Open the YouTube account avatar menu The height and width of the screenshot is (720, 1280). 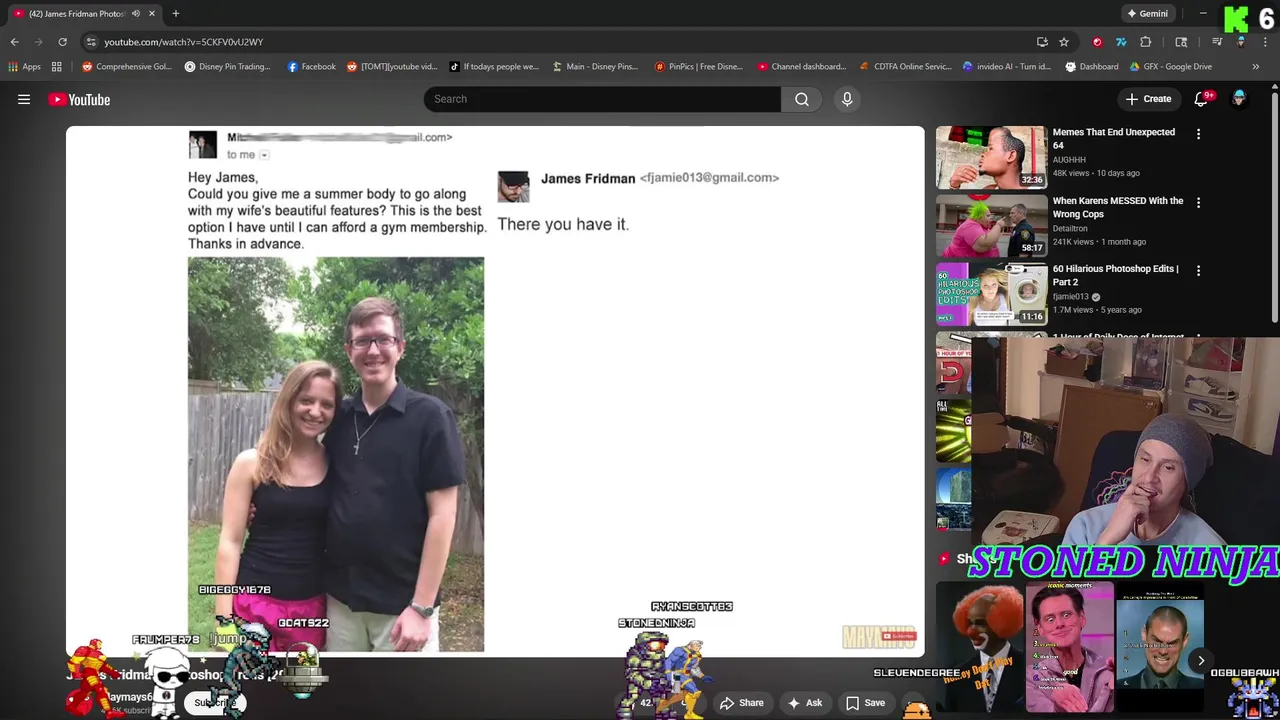(x=1239, y=99)
